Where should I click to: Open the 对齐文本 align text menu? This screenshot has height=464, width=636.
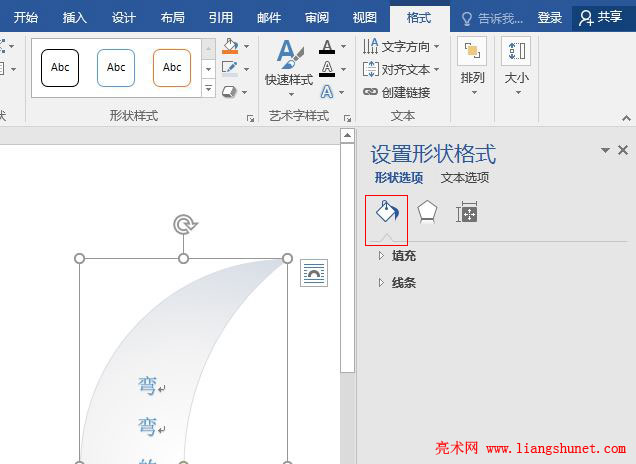401,69
